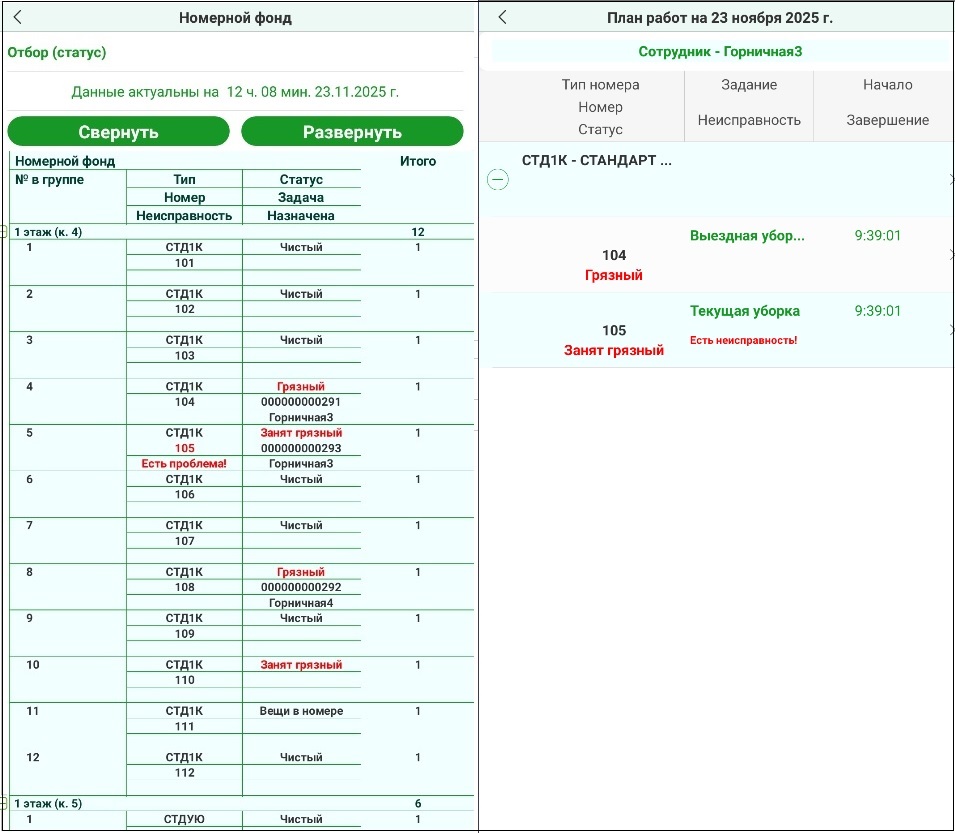Toggle the 1 этаж (к. 5) group
The height and width of the screenshot is (833, 955).
tap(4, 803)
